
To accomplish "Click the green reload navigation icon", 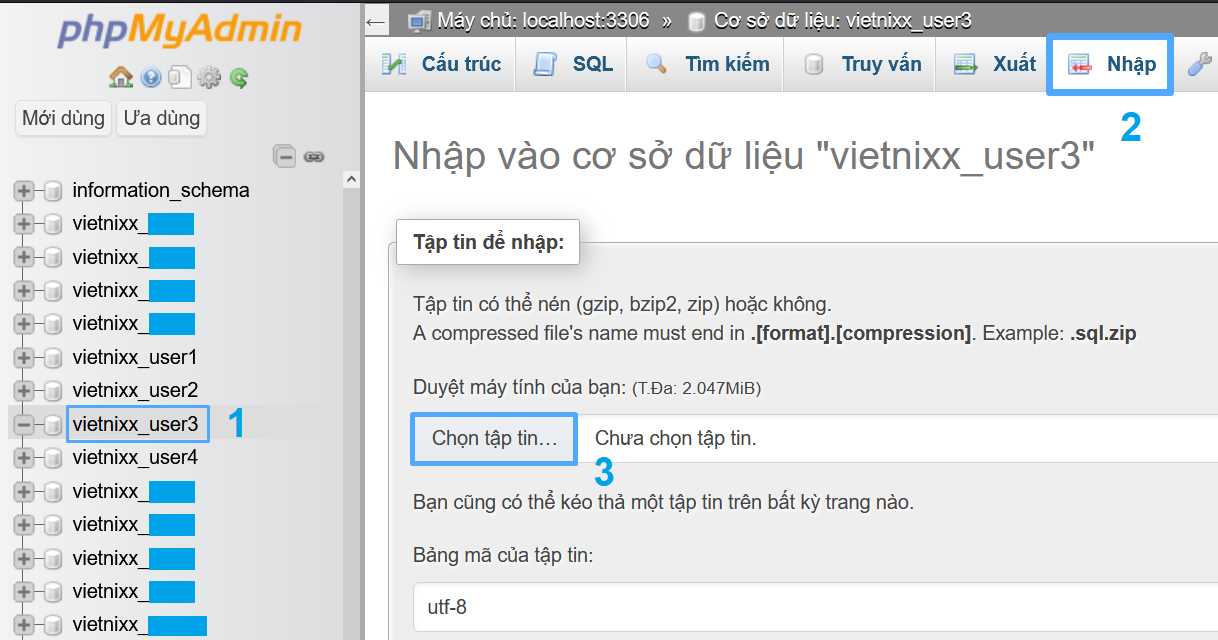I will click(238, 77).
